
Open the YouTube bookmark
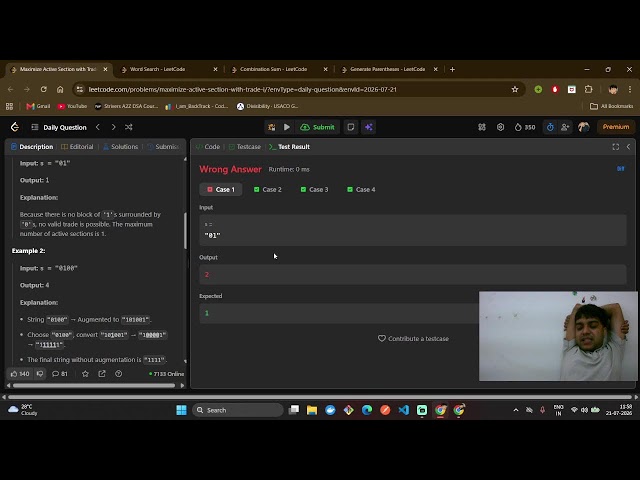coord(72,106)
